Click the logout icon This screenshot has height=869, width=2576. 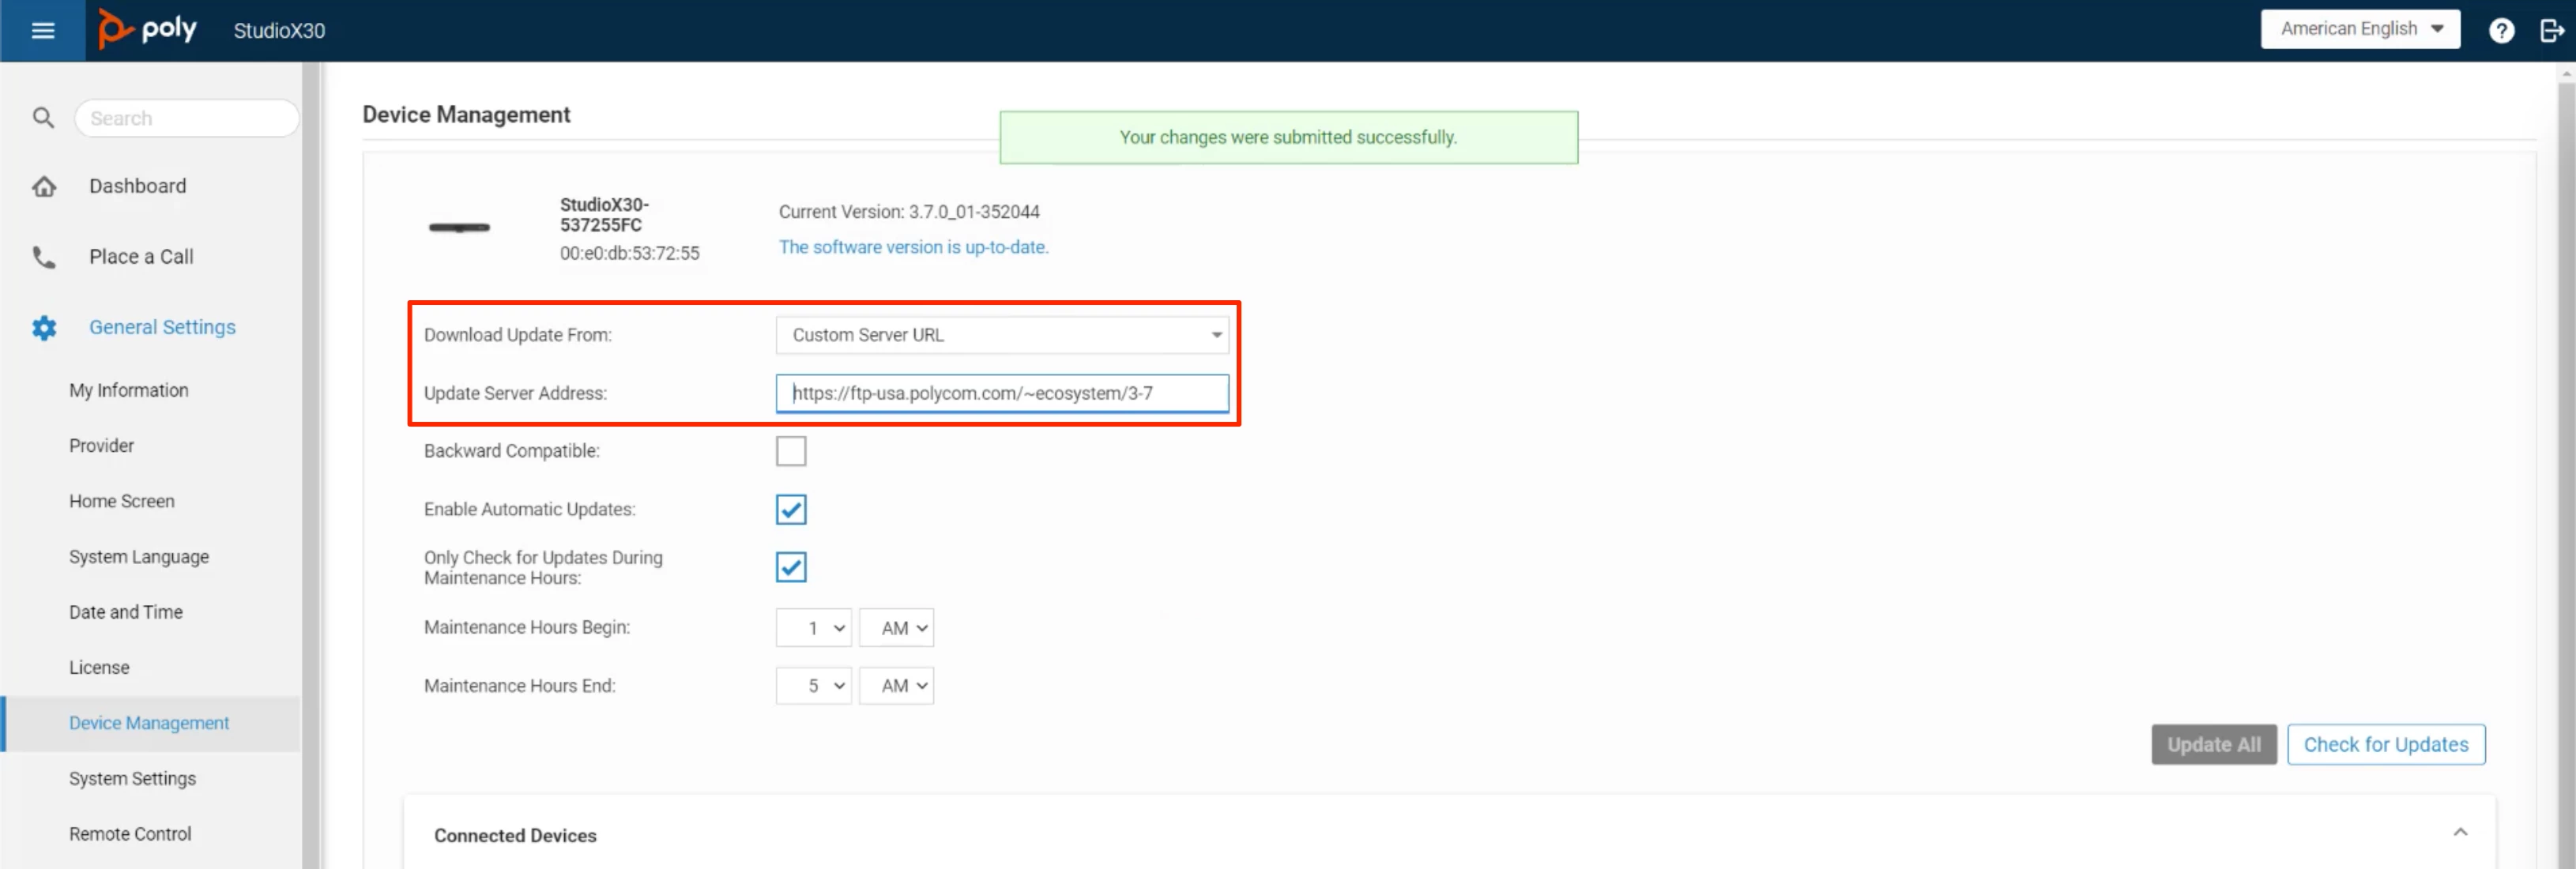click(x=2551, y=30)
